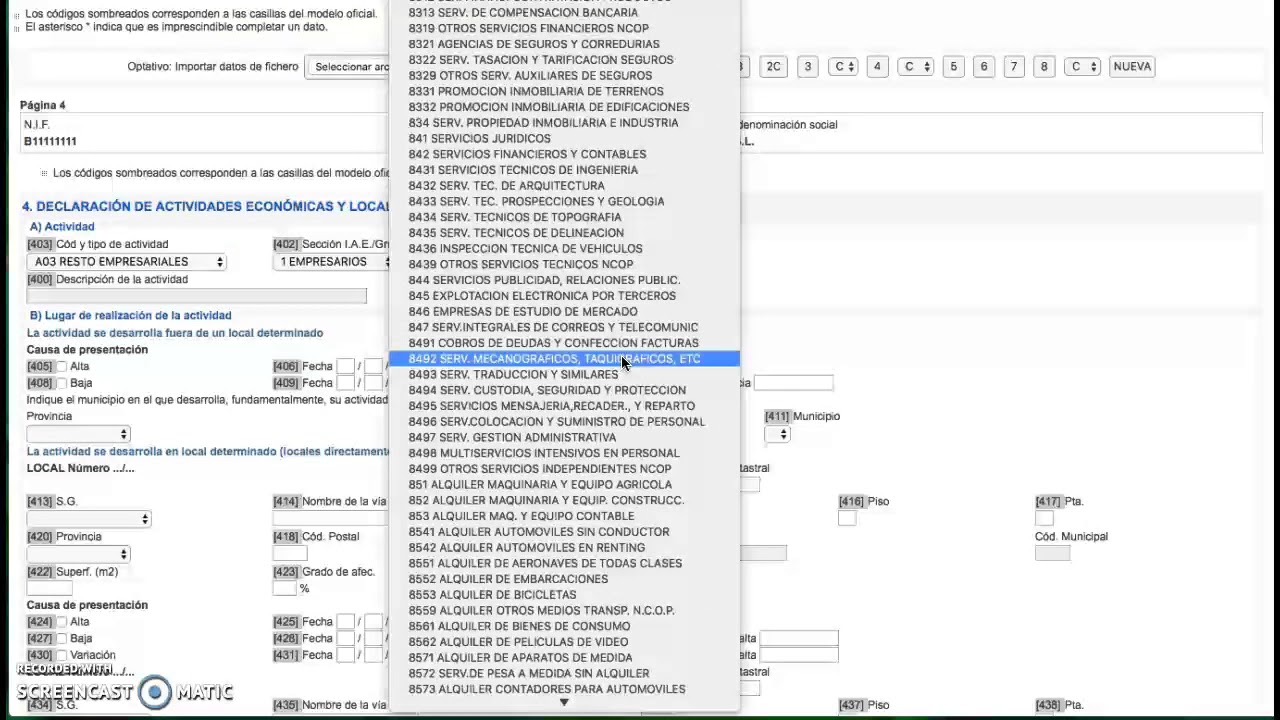Click first date box of [425] Fecha
This screenshot has height=720, width=1280.
pyautogui.click(x=346, y=622)
